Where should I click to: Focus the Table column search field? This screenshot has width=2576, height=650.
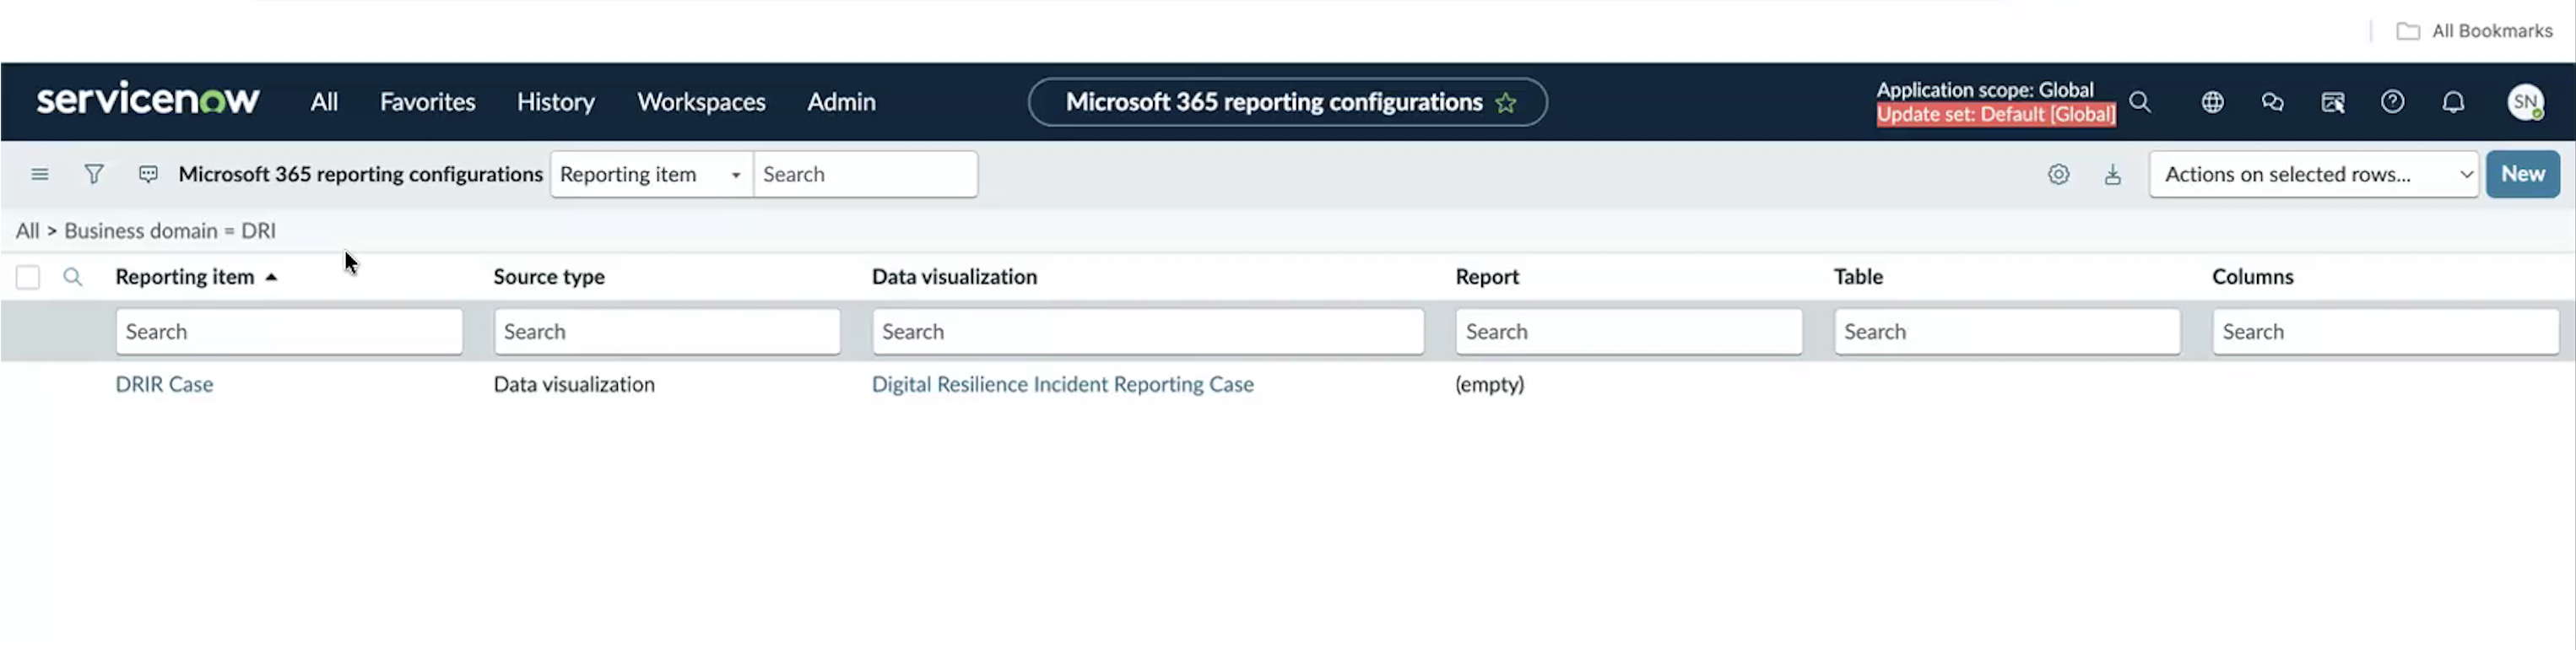click(2007, 331)
